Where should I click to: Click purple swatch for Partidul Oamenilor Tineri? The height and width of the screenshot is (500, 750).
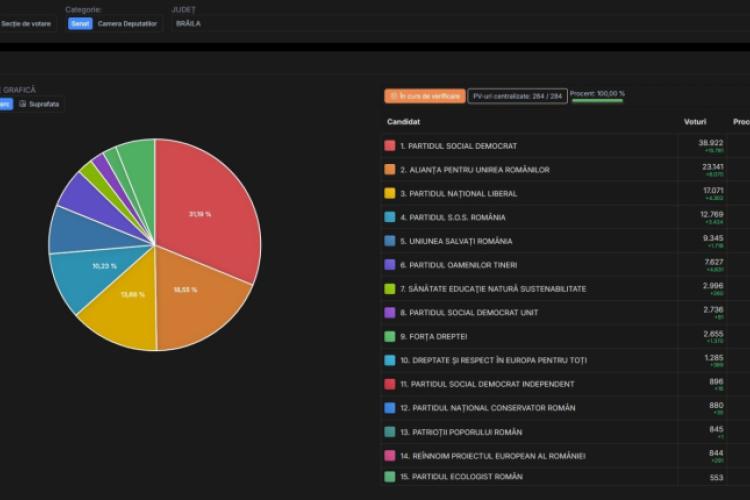390,265
